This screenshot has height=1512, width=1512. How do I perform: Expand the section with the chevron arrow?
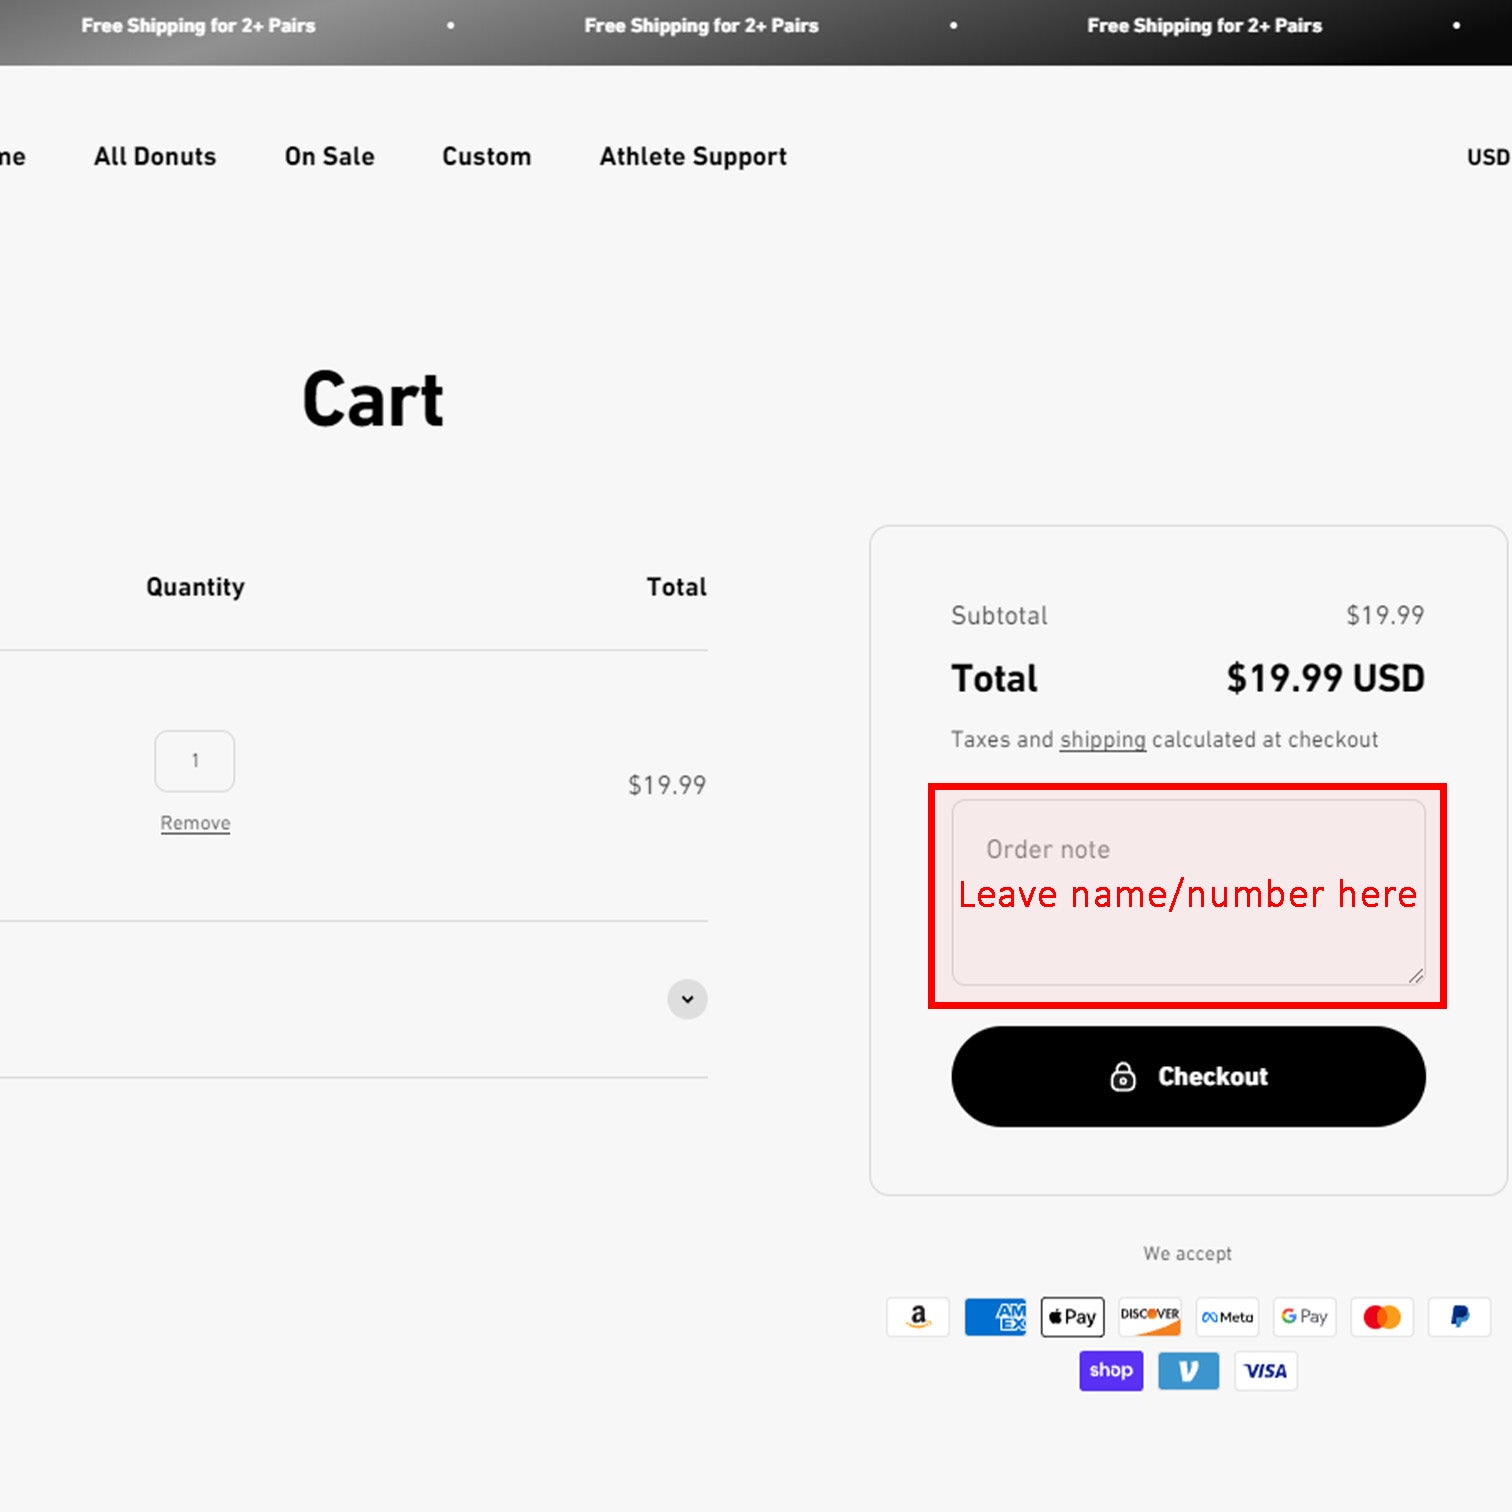[x=687, y=999]
